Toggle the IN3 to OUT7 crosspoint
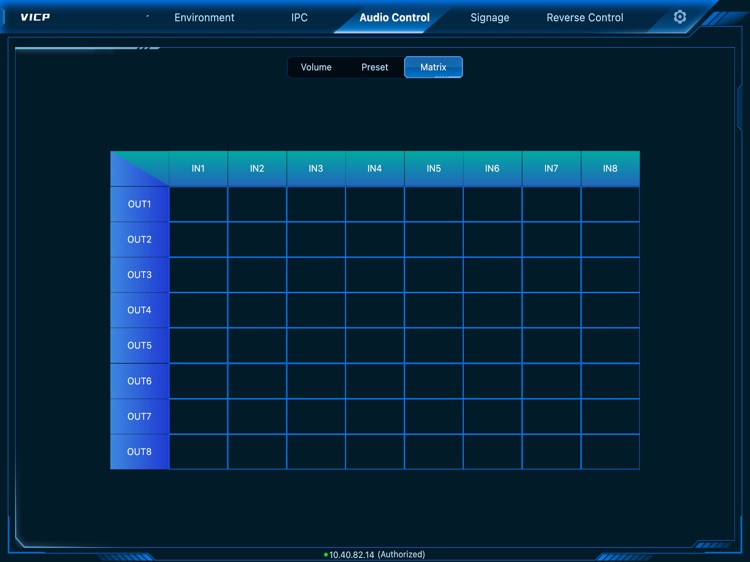This screenshot has width=750, height=562. tap(316, 417)
